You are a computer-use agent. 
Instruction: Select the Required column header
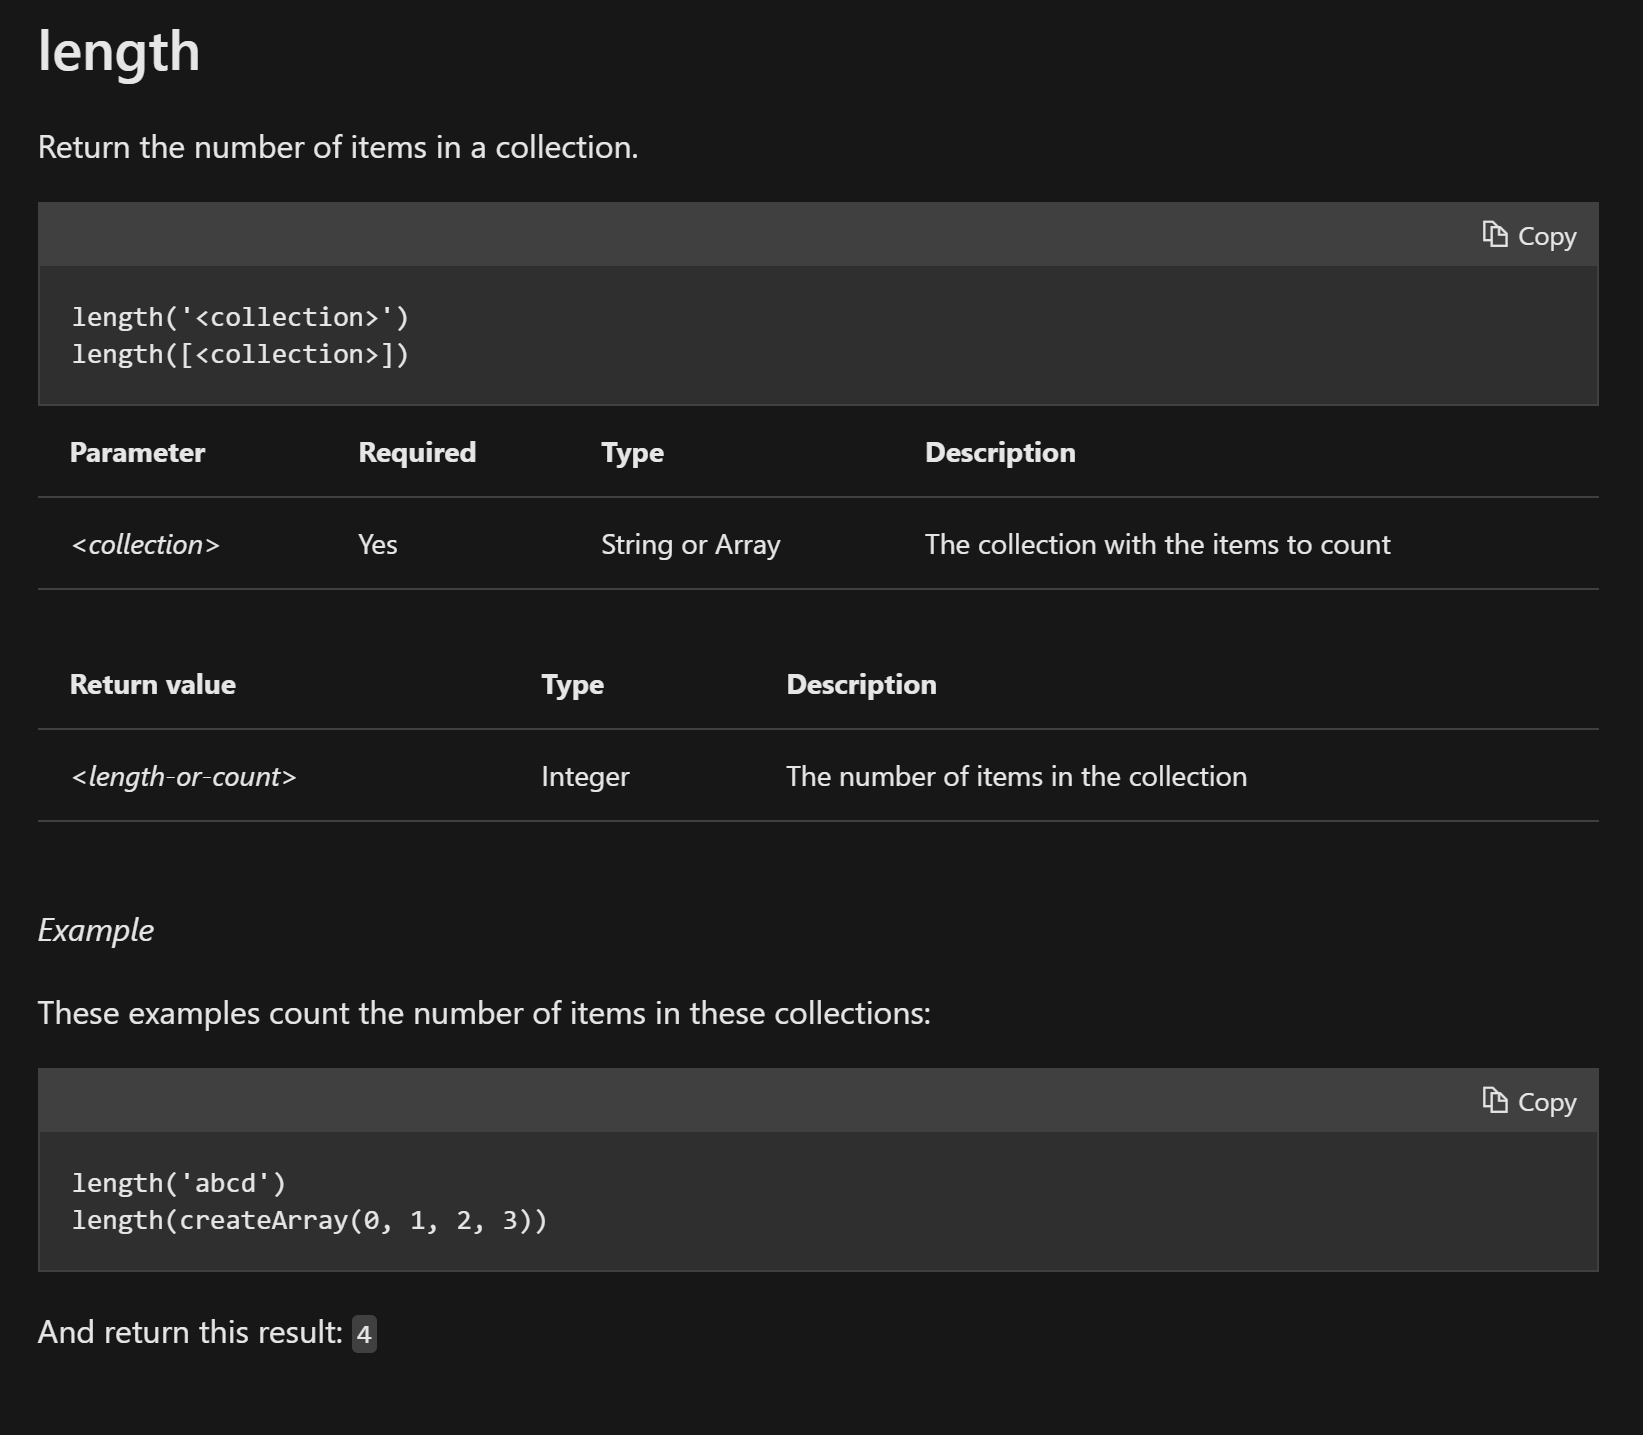(x=417, y=452)
